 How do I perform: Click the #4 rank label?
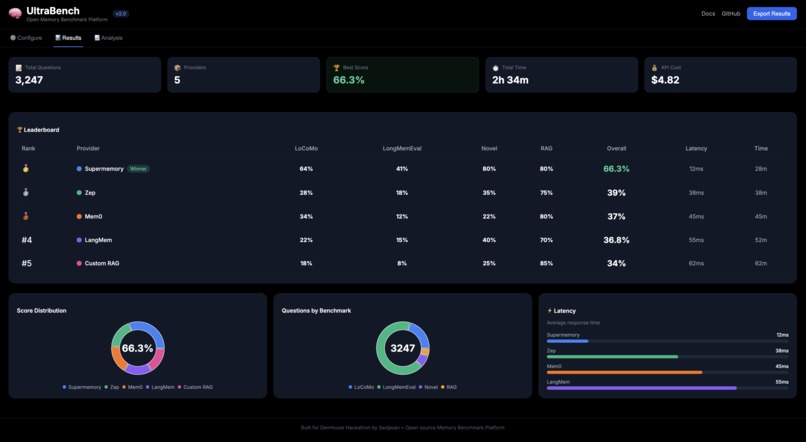(27, 240)
